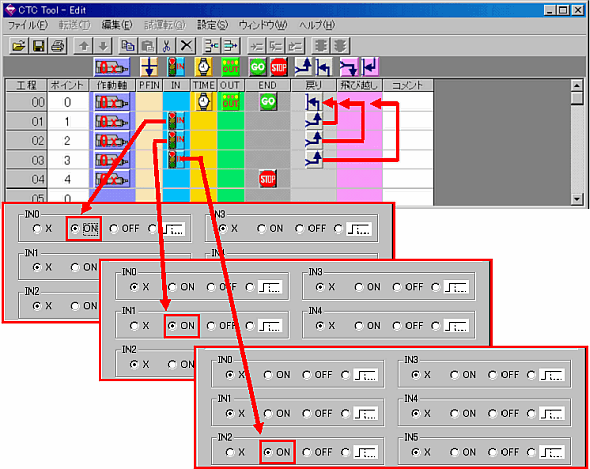
Task: Select the GO icon in palette row
Action: [x=258, y=67]
